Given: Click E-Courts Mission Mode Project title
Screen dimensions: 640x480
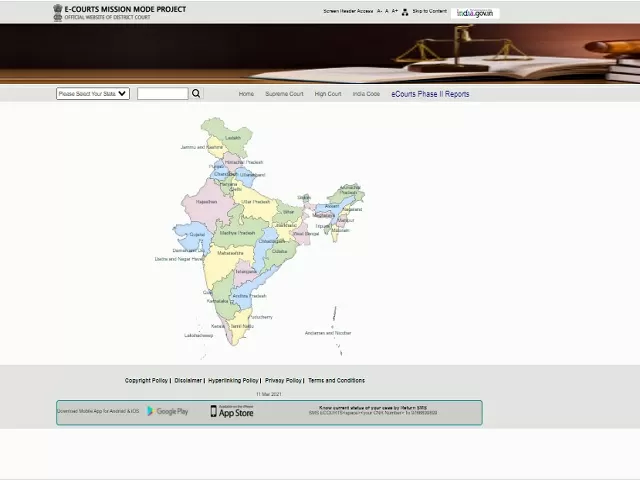Looking at the screenshot, I should [x=125, y=9].
